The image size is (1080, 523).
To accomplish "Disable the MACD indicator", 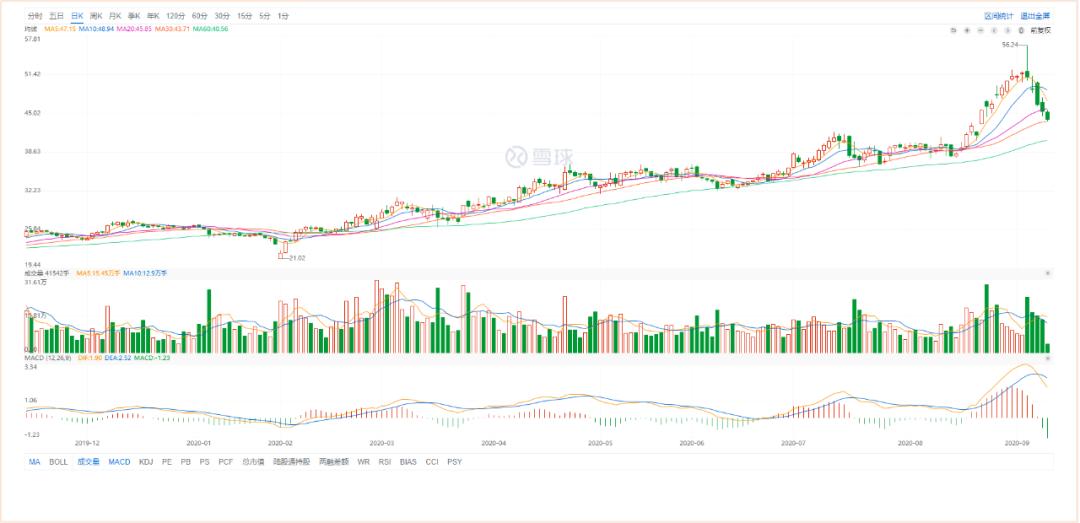I will pyautogui.click(x=119, y=462).
